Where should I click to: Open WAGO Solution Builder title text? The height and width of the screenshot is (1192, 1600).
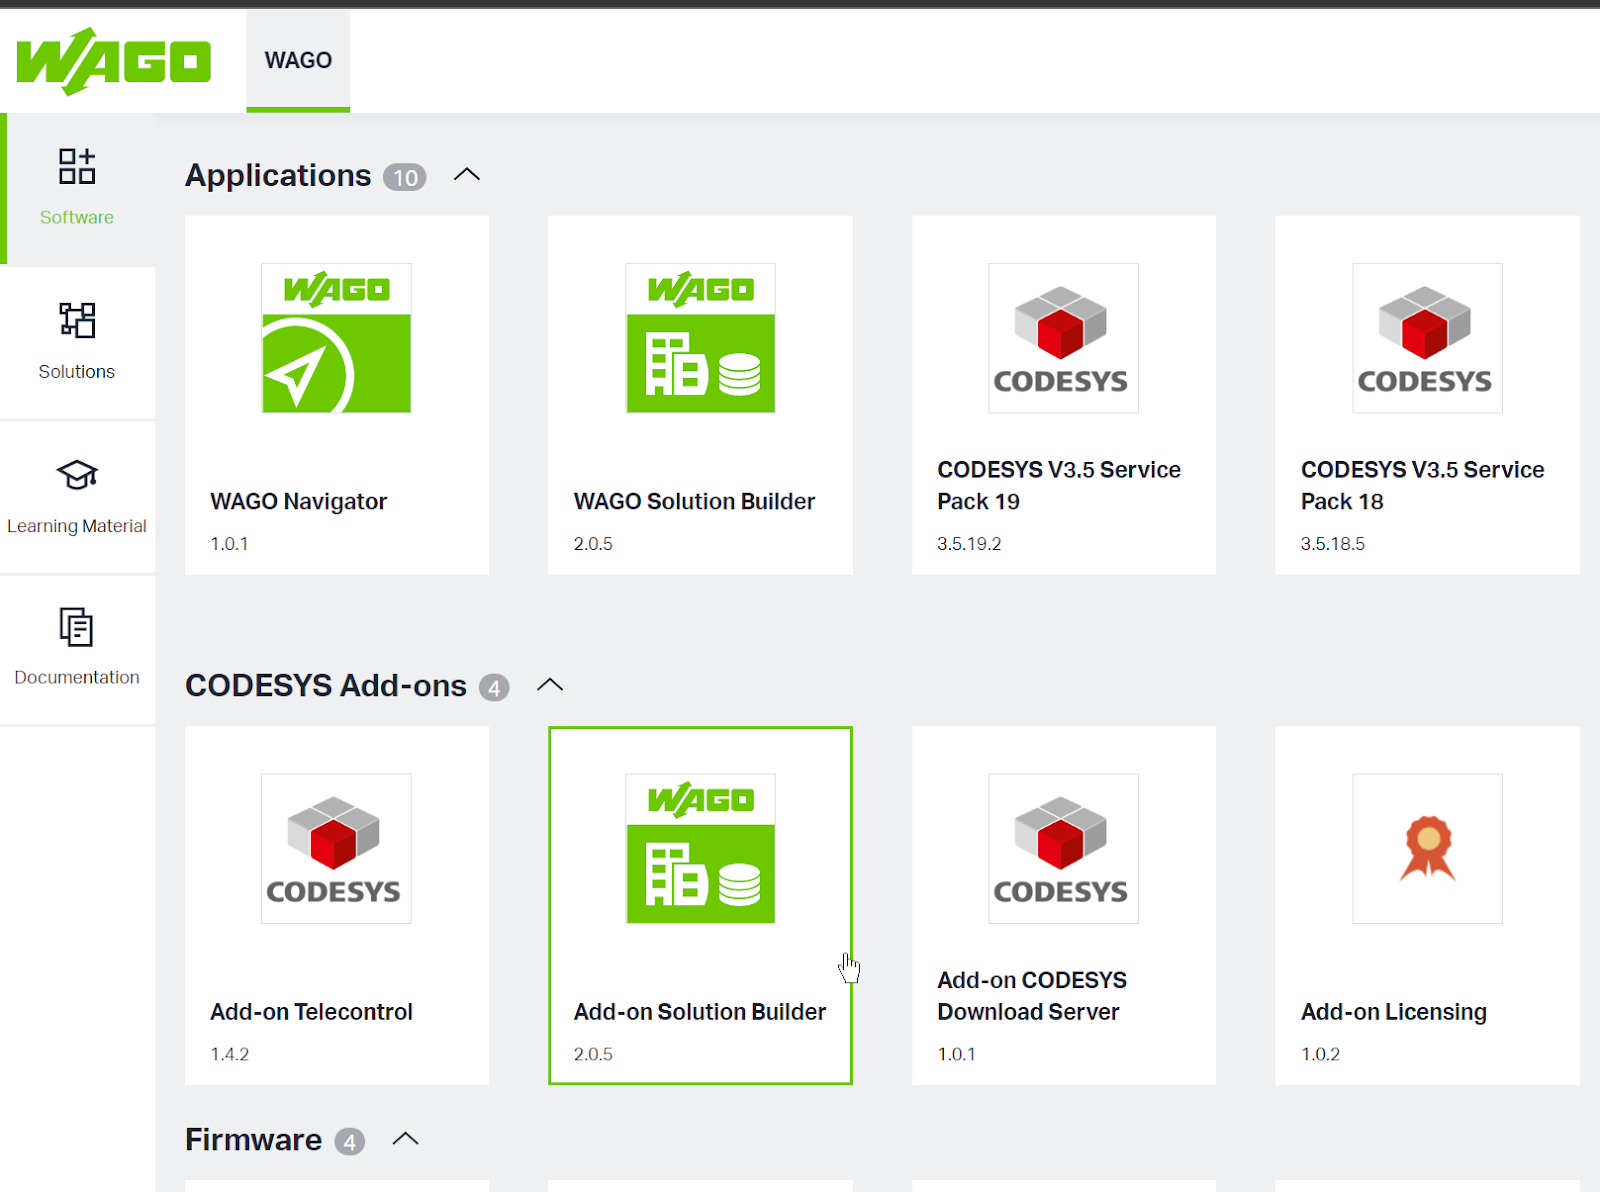click(694, 502)
